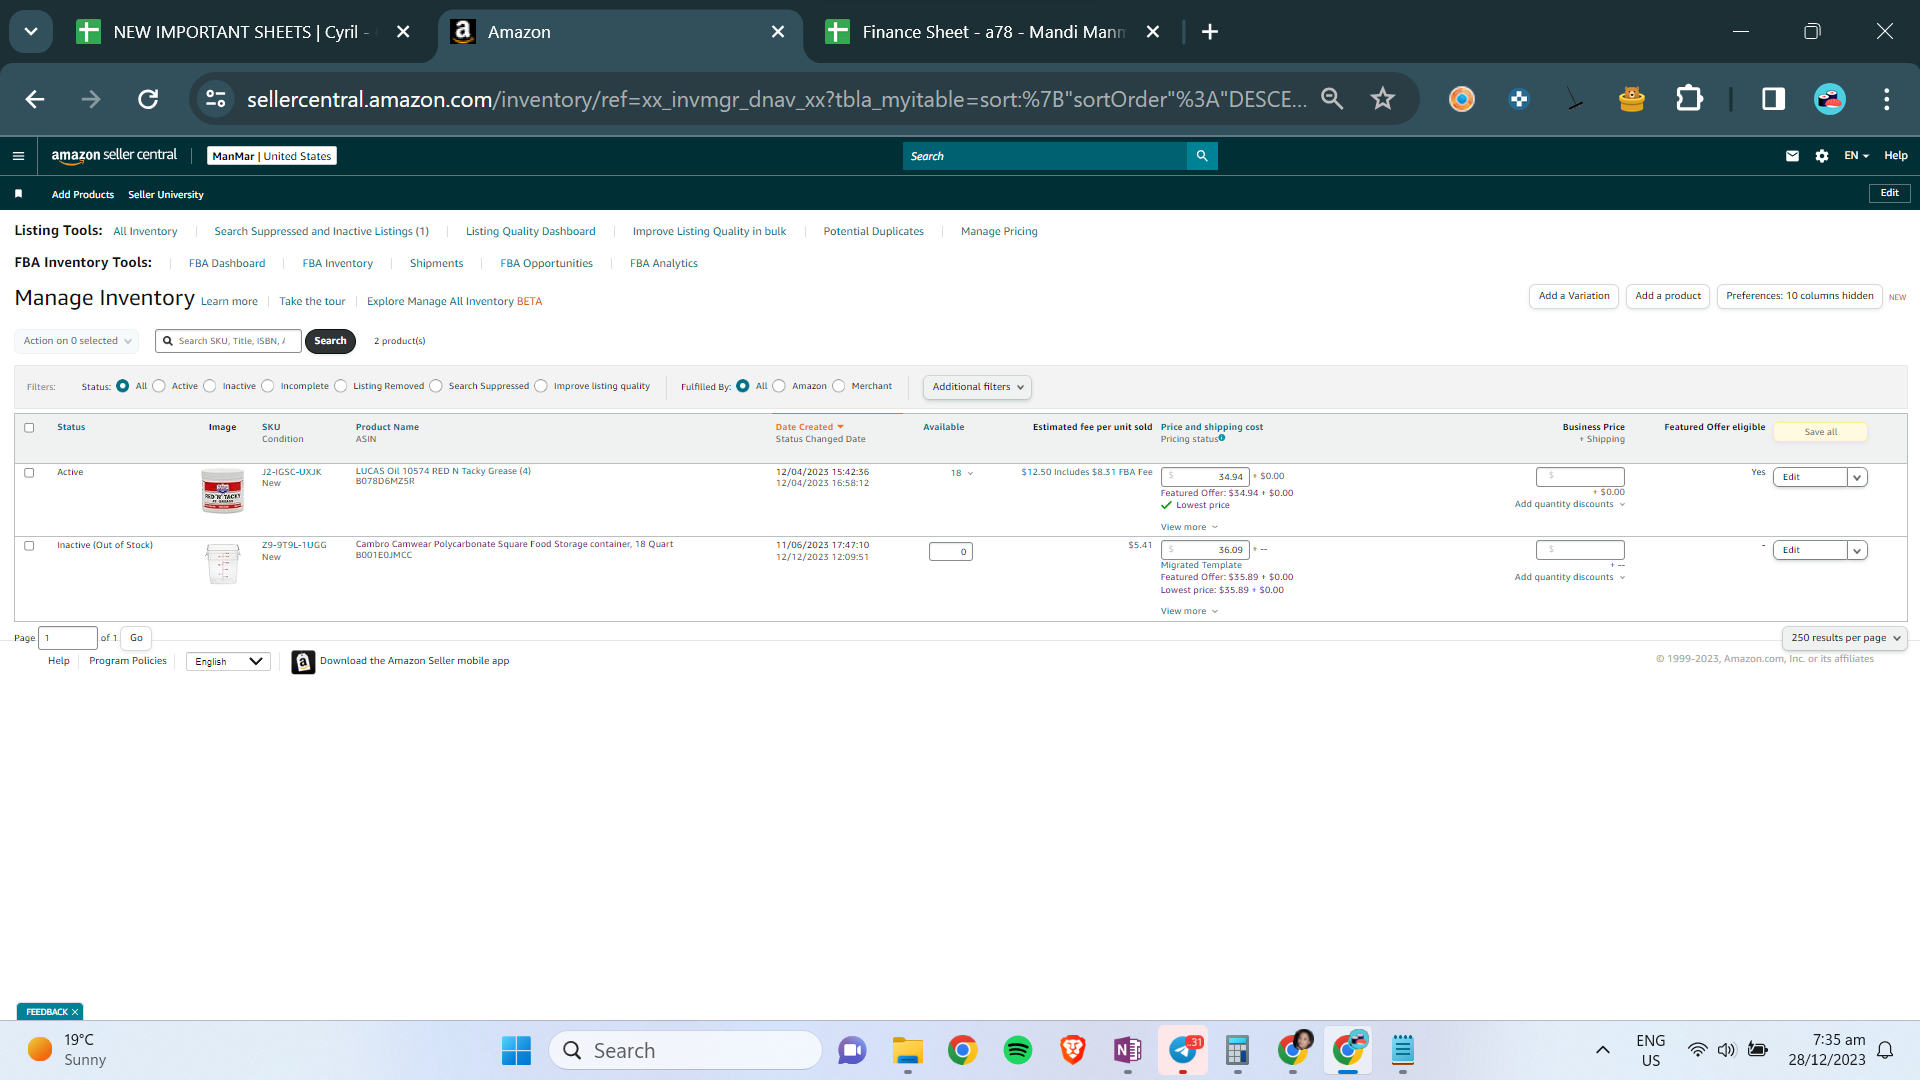Open the EN language selector in header
The height and width of the screenshot is (1080, 1920).
pos(1856,156)
